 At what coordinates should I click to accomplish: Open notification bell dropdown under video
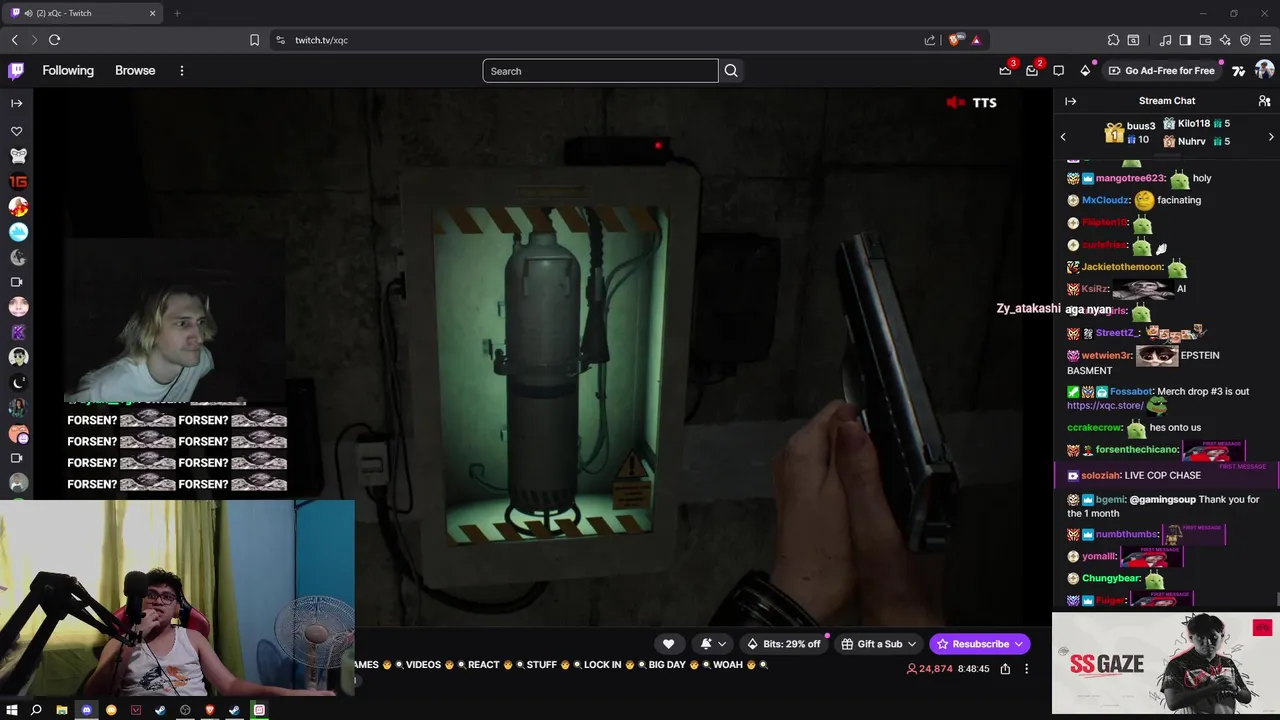click(x=712, y=644)
